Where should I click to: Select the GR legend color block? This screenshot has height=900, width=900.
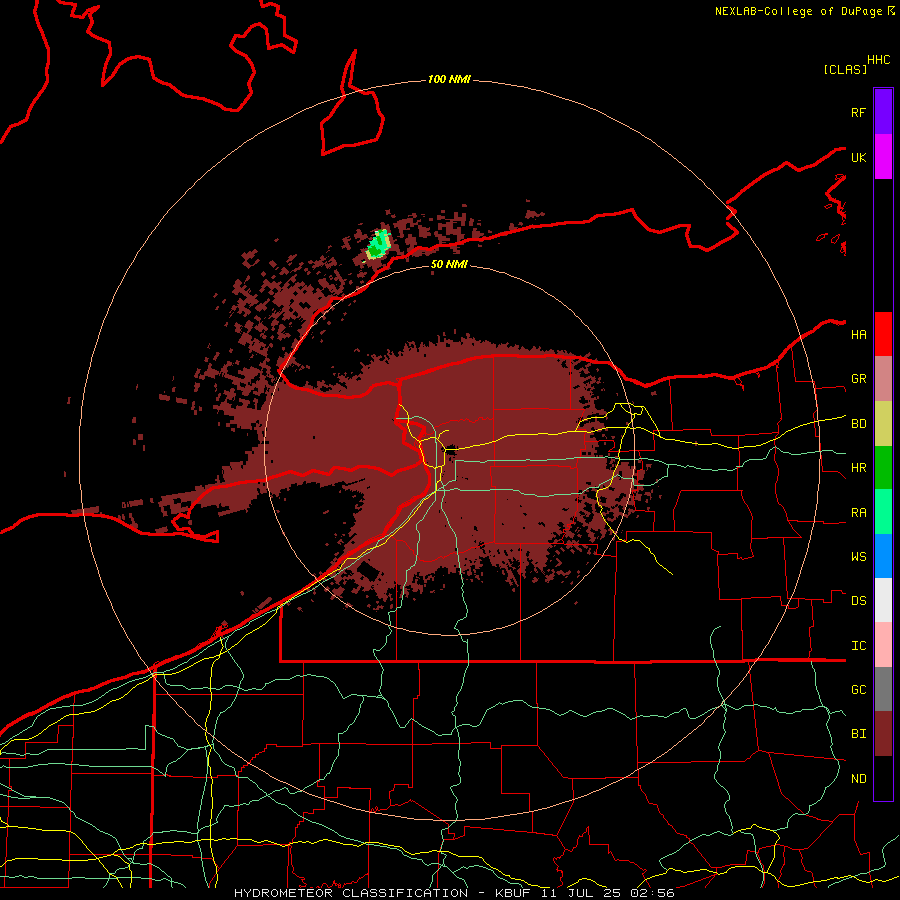coord(883,379)
